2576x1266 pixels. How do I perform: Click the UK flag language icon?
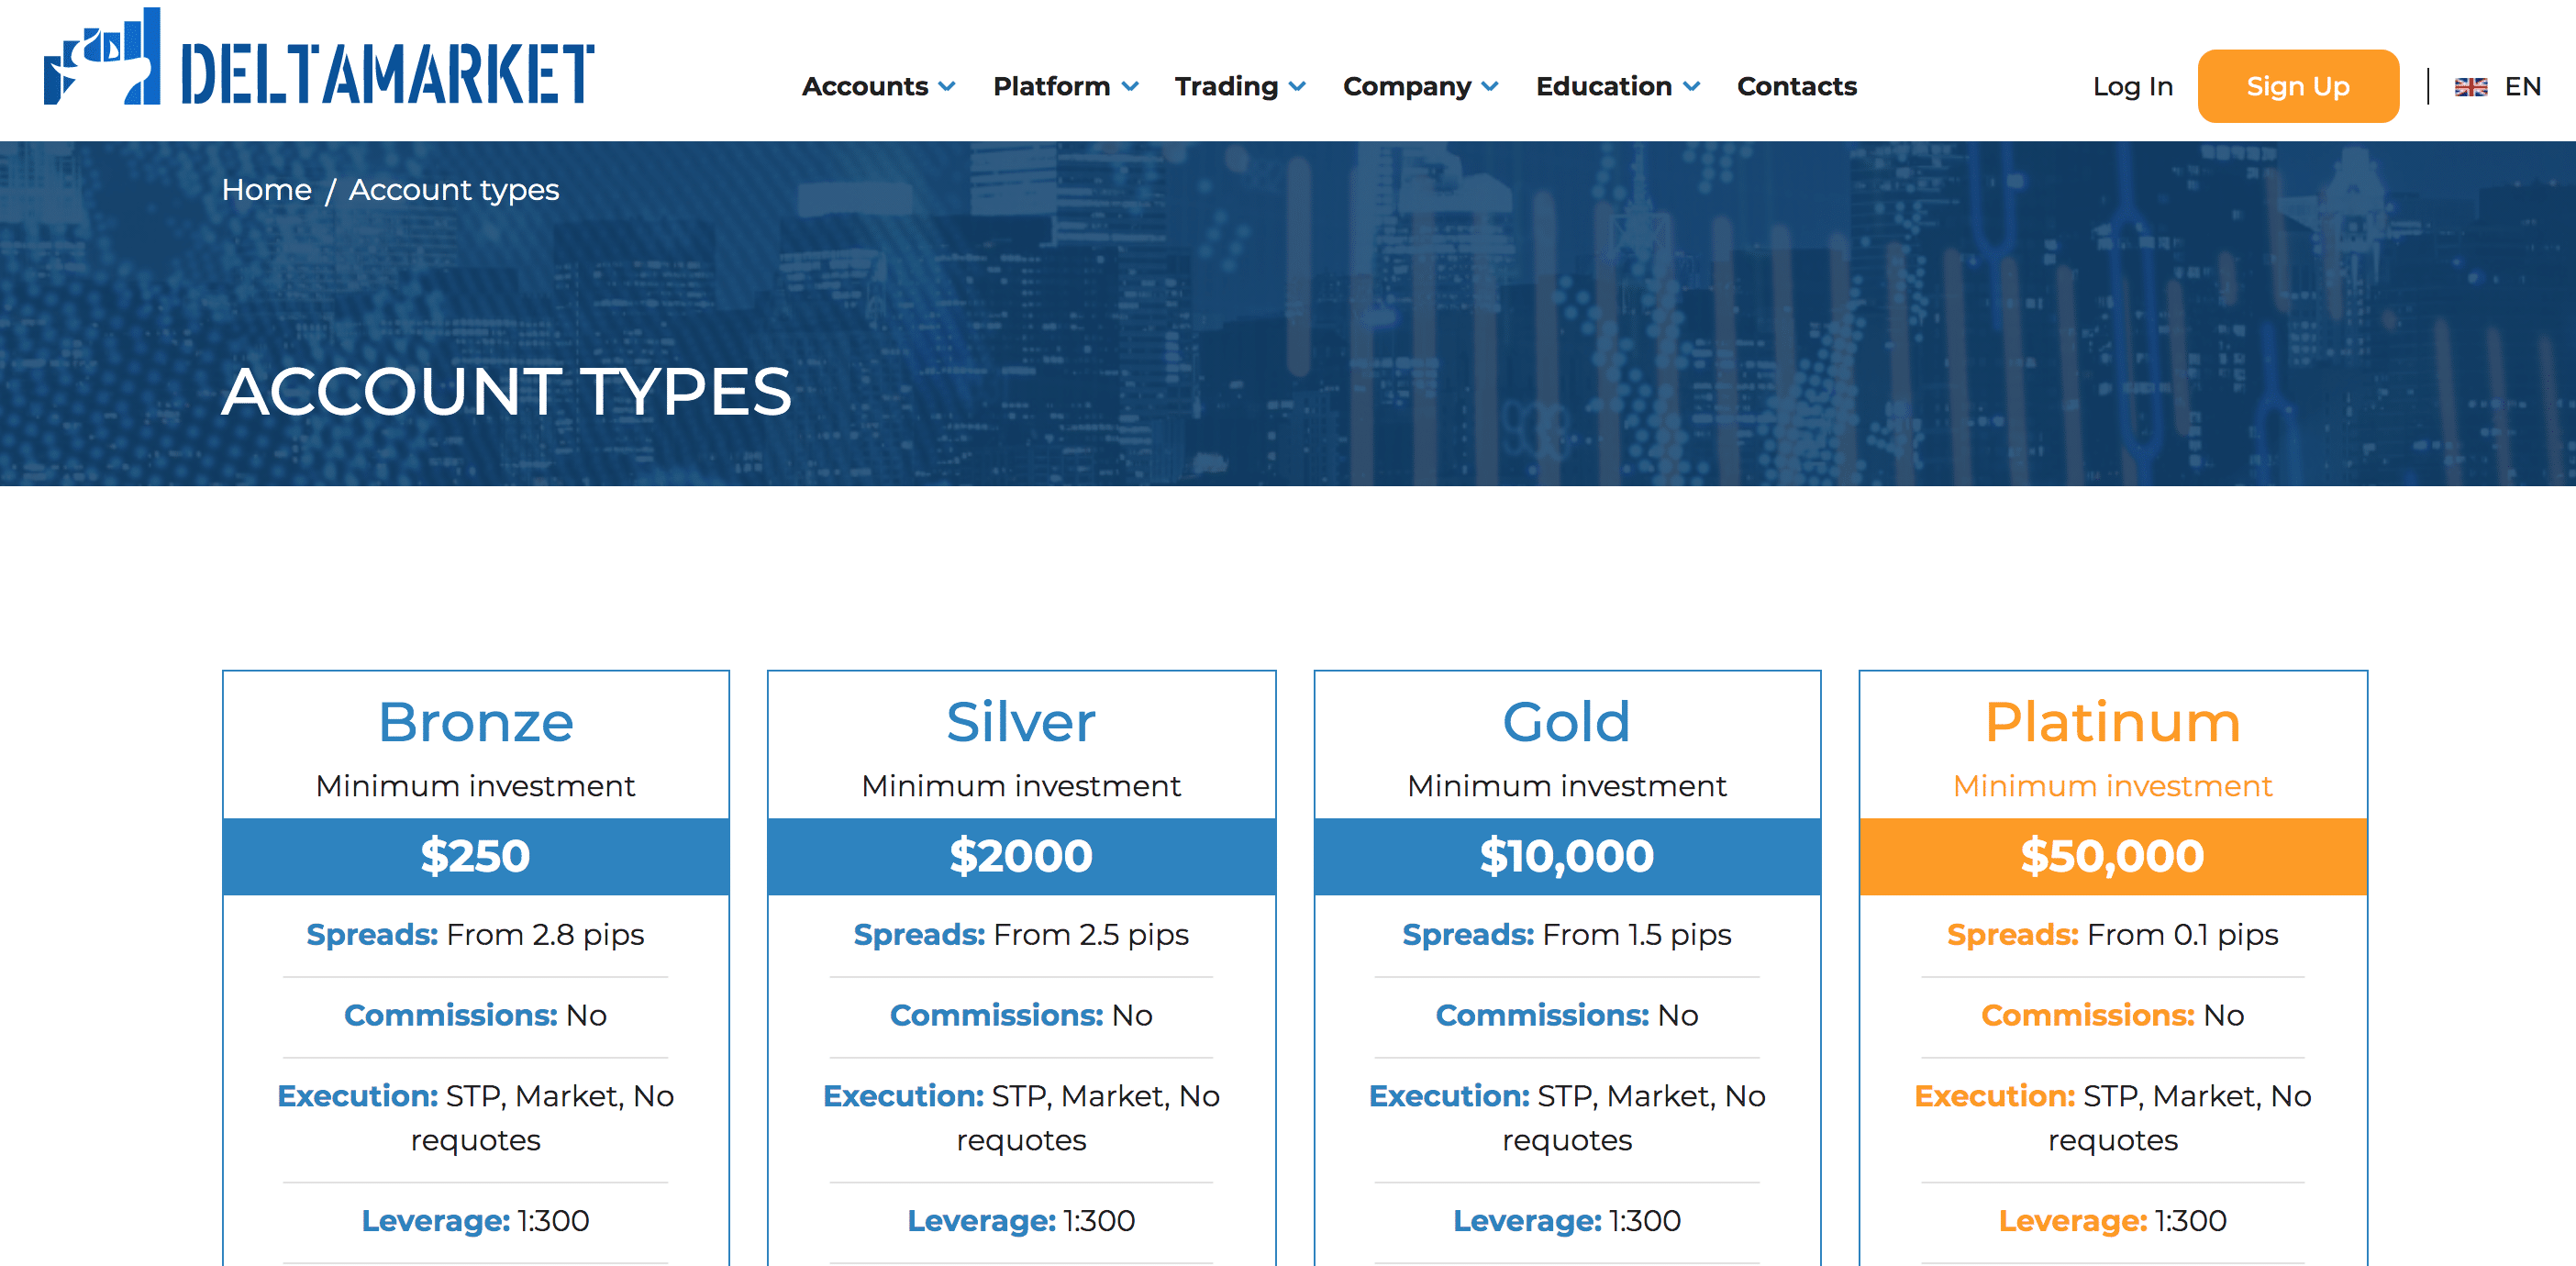(x=2470, y=87)
